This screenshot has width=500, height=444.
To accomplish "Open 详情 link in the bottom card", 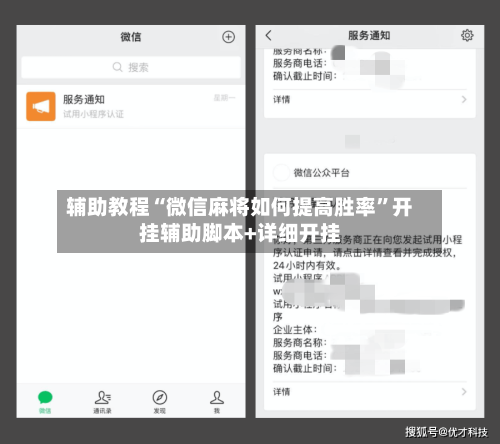I will coord(282,392).
